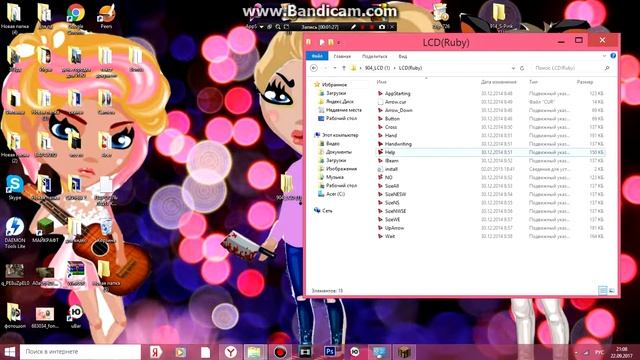Select the install setup file

[x=391, y=169]
